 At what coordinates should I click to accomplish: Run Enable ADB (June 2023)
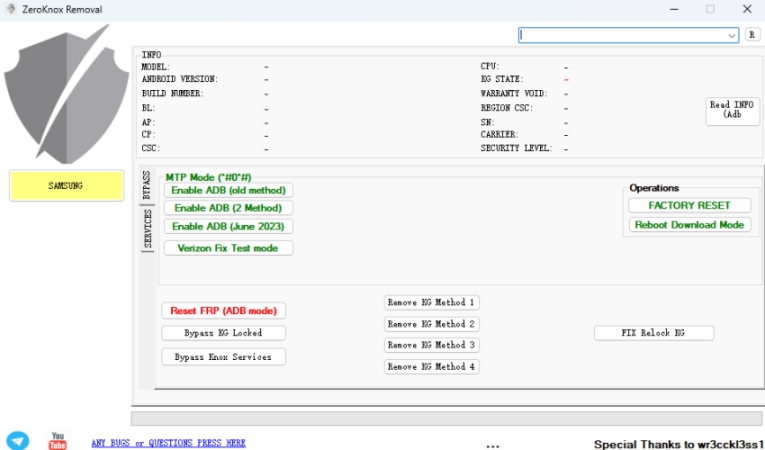coord(228,226)
